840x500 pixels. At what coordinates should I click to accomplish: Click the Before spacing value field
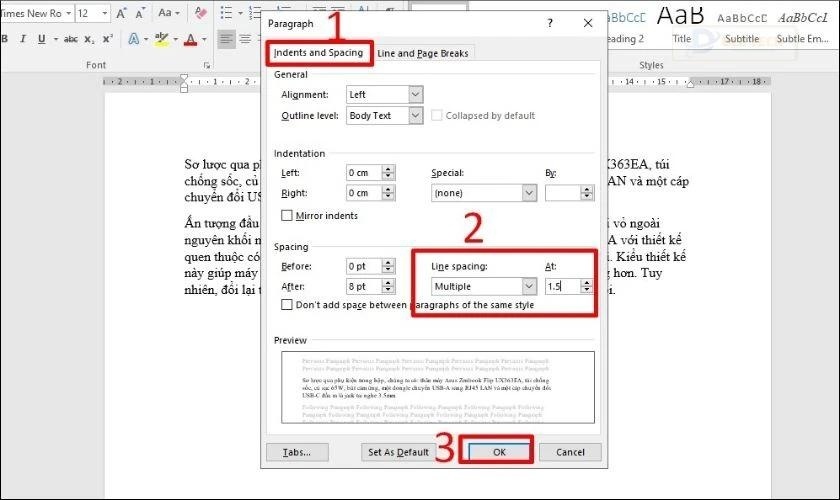click(x=364, y=266)
